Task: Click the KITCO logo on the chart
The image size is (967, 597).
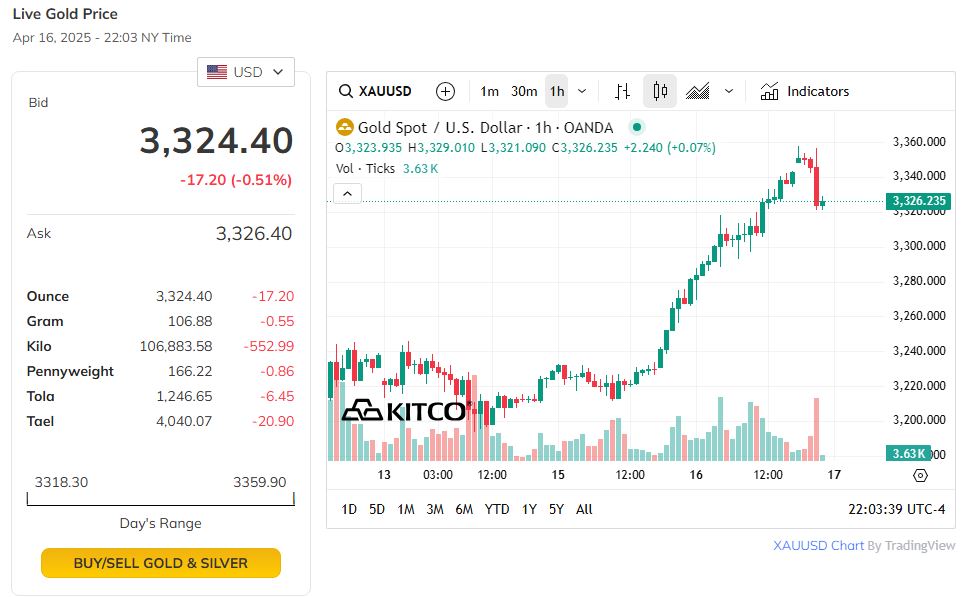Action: (407, 411)
